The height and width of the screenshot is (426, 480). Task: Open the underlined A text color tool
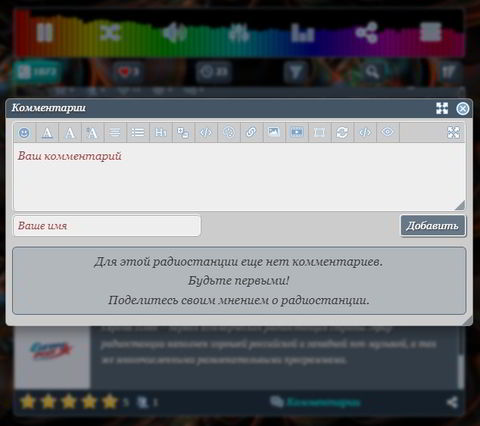(47, 133)
